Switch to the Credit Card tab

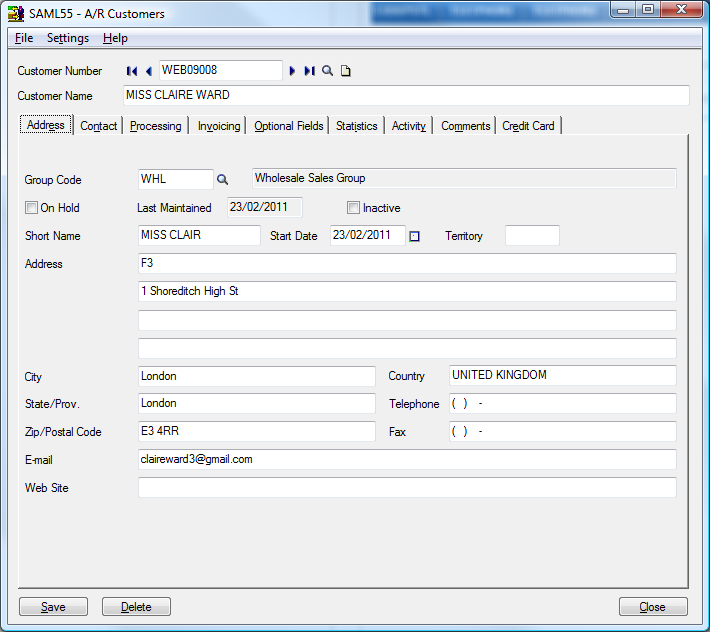point(530,126)
